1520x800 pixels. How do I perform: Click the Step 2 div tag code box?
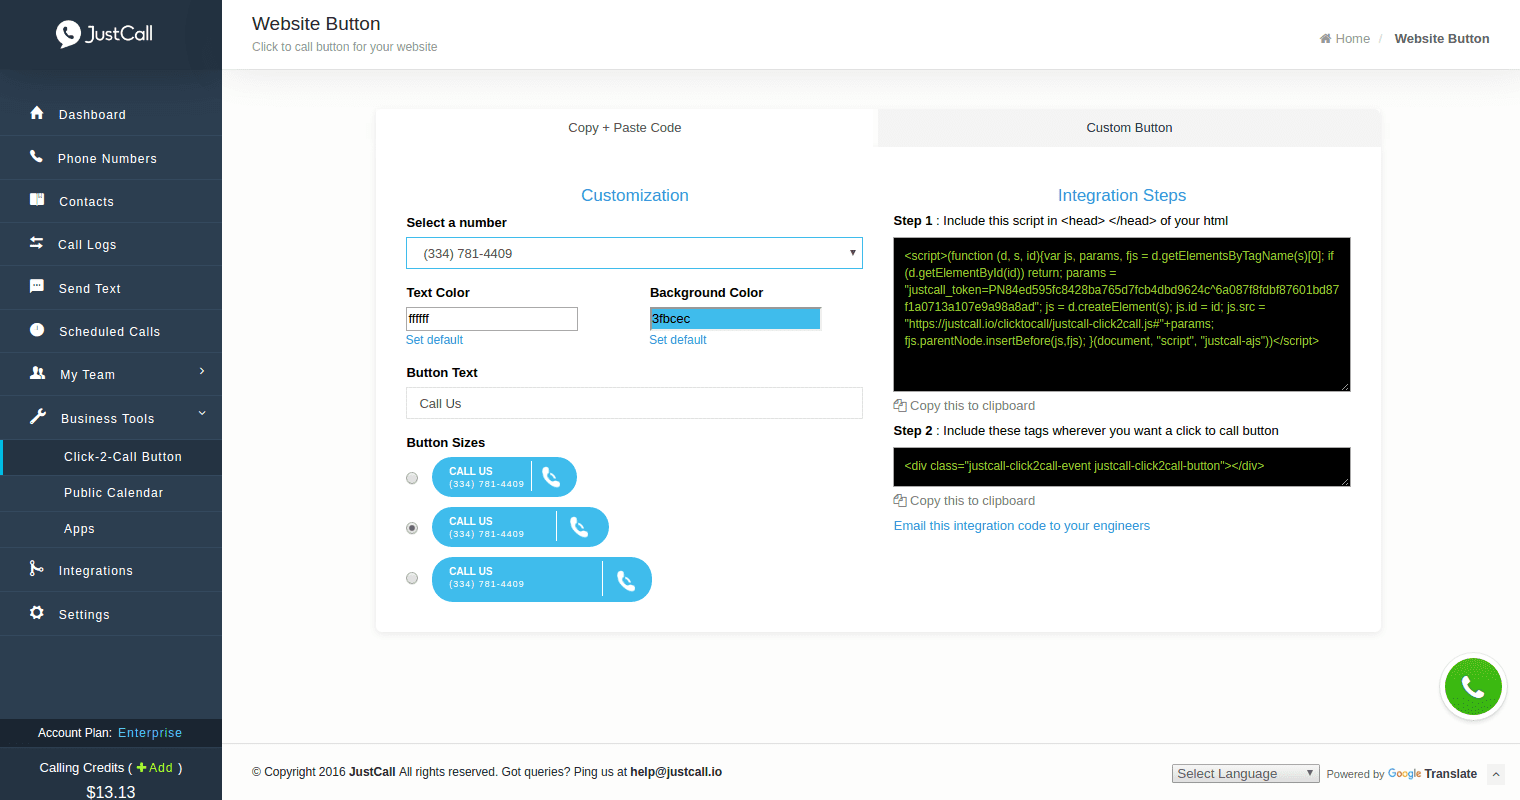tap(1122, 467)
